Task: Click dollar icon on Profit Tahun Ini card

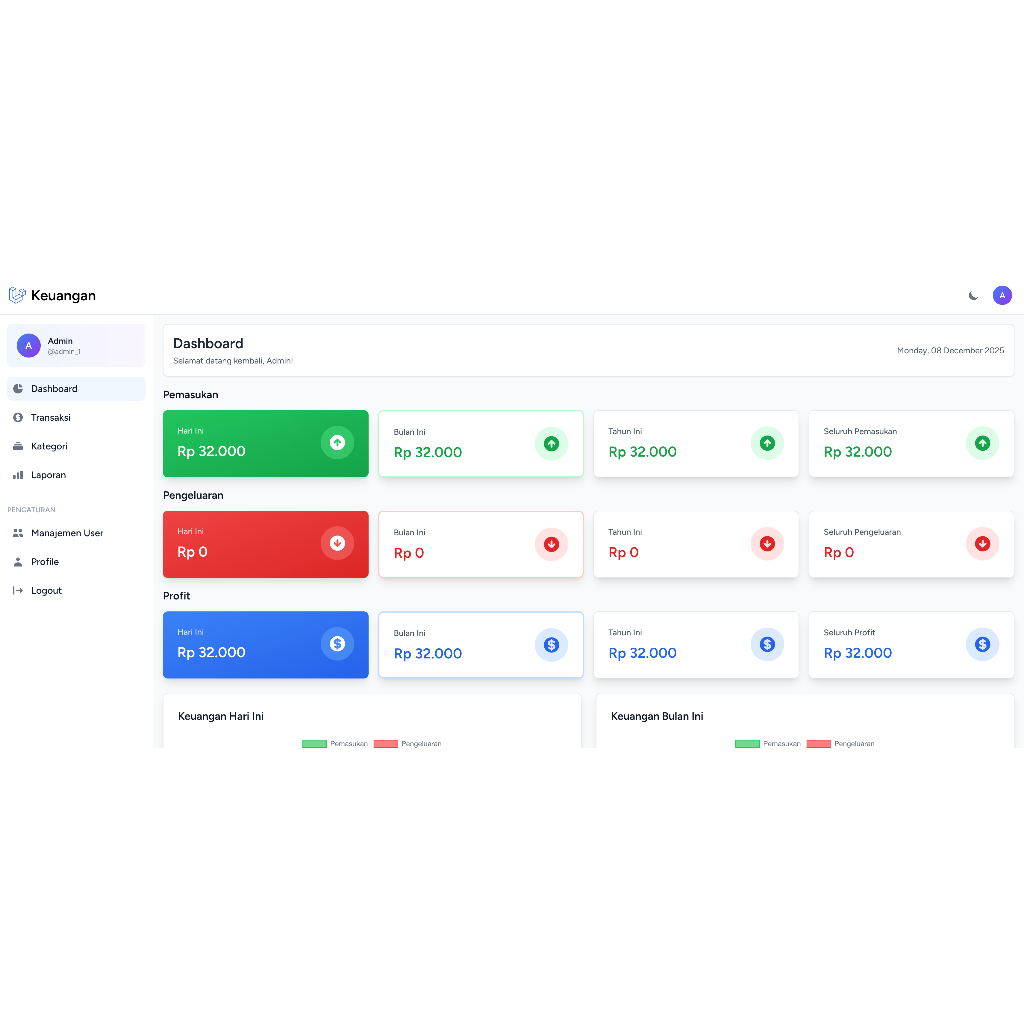Action: [767, 645]
